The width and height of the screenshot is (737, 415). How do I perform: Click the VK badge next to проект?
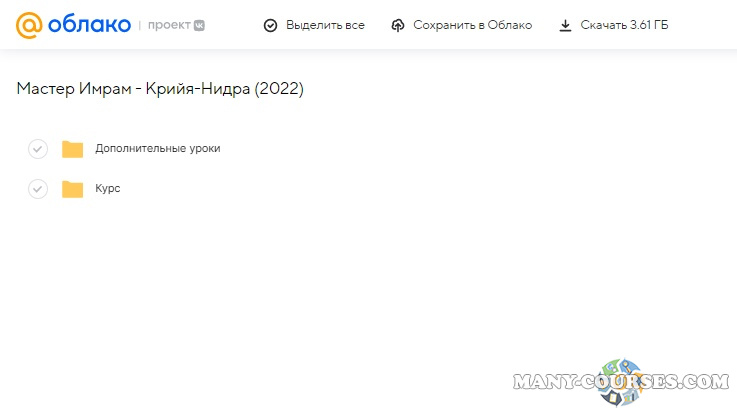(x=200, y=25)
